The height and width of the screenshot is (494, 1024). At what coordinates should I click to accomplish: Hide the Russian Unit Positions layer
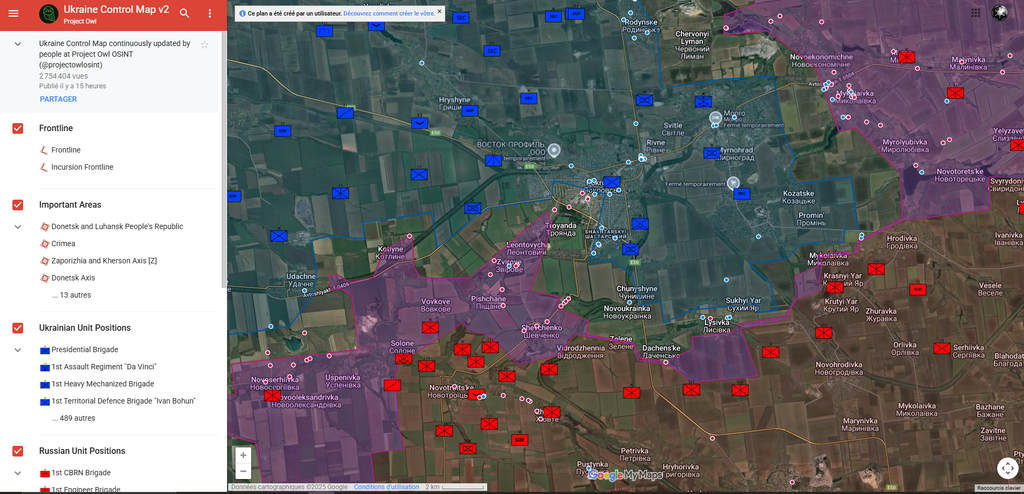click(18, 451)
